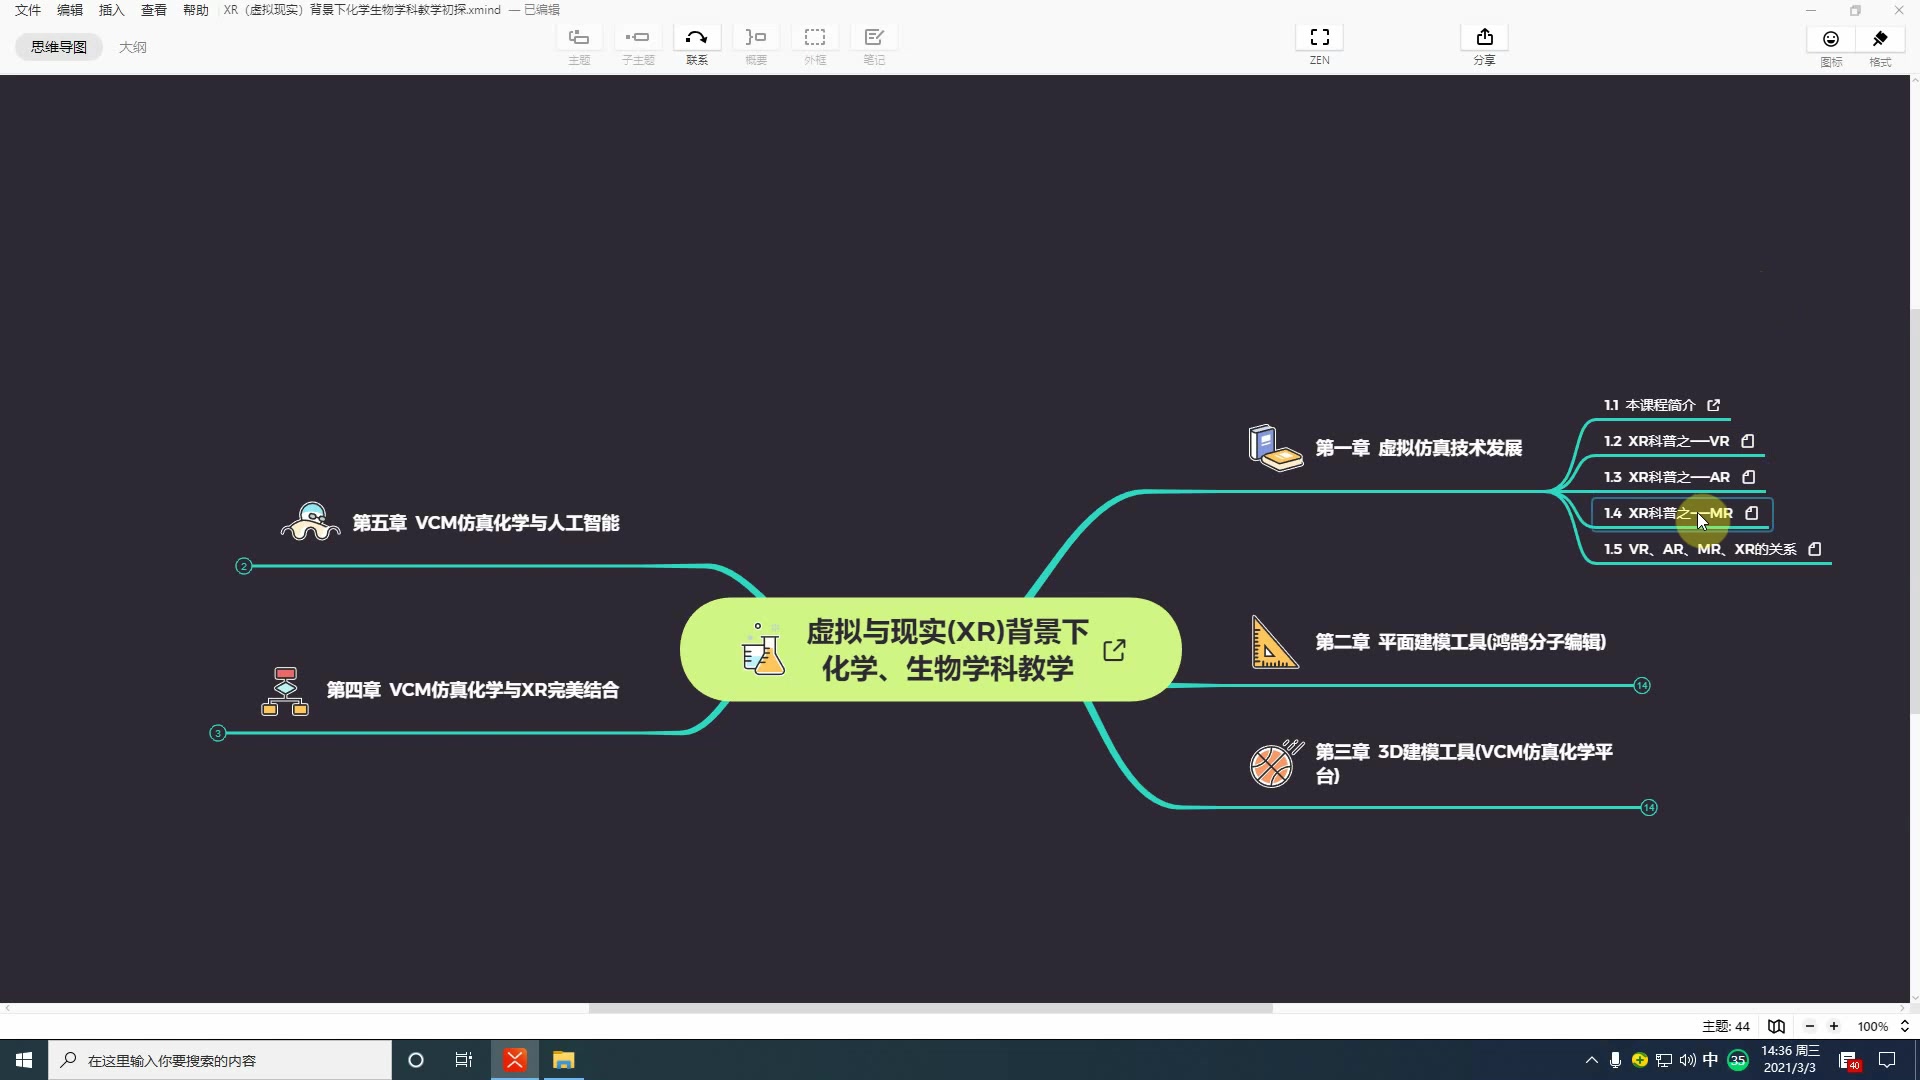The width and height of the screenshot is (1920, 1080).
Task: Open the note icon on 1.2 XR科普之—VR
Action: pos(1748,441)
